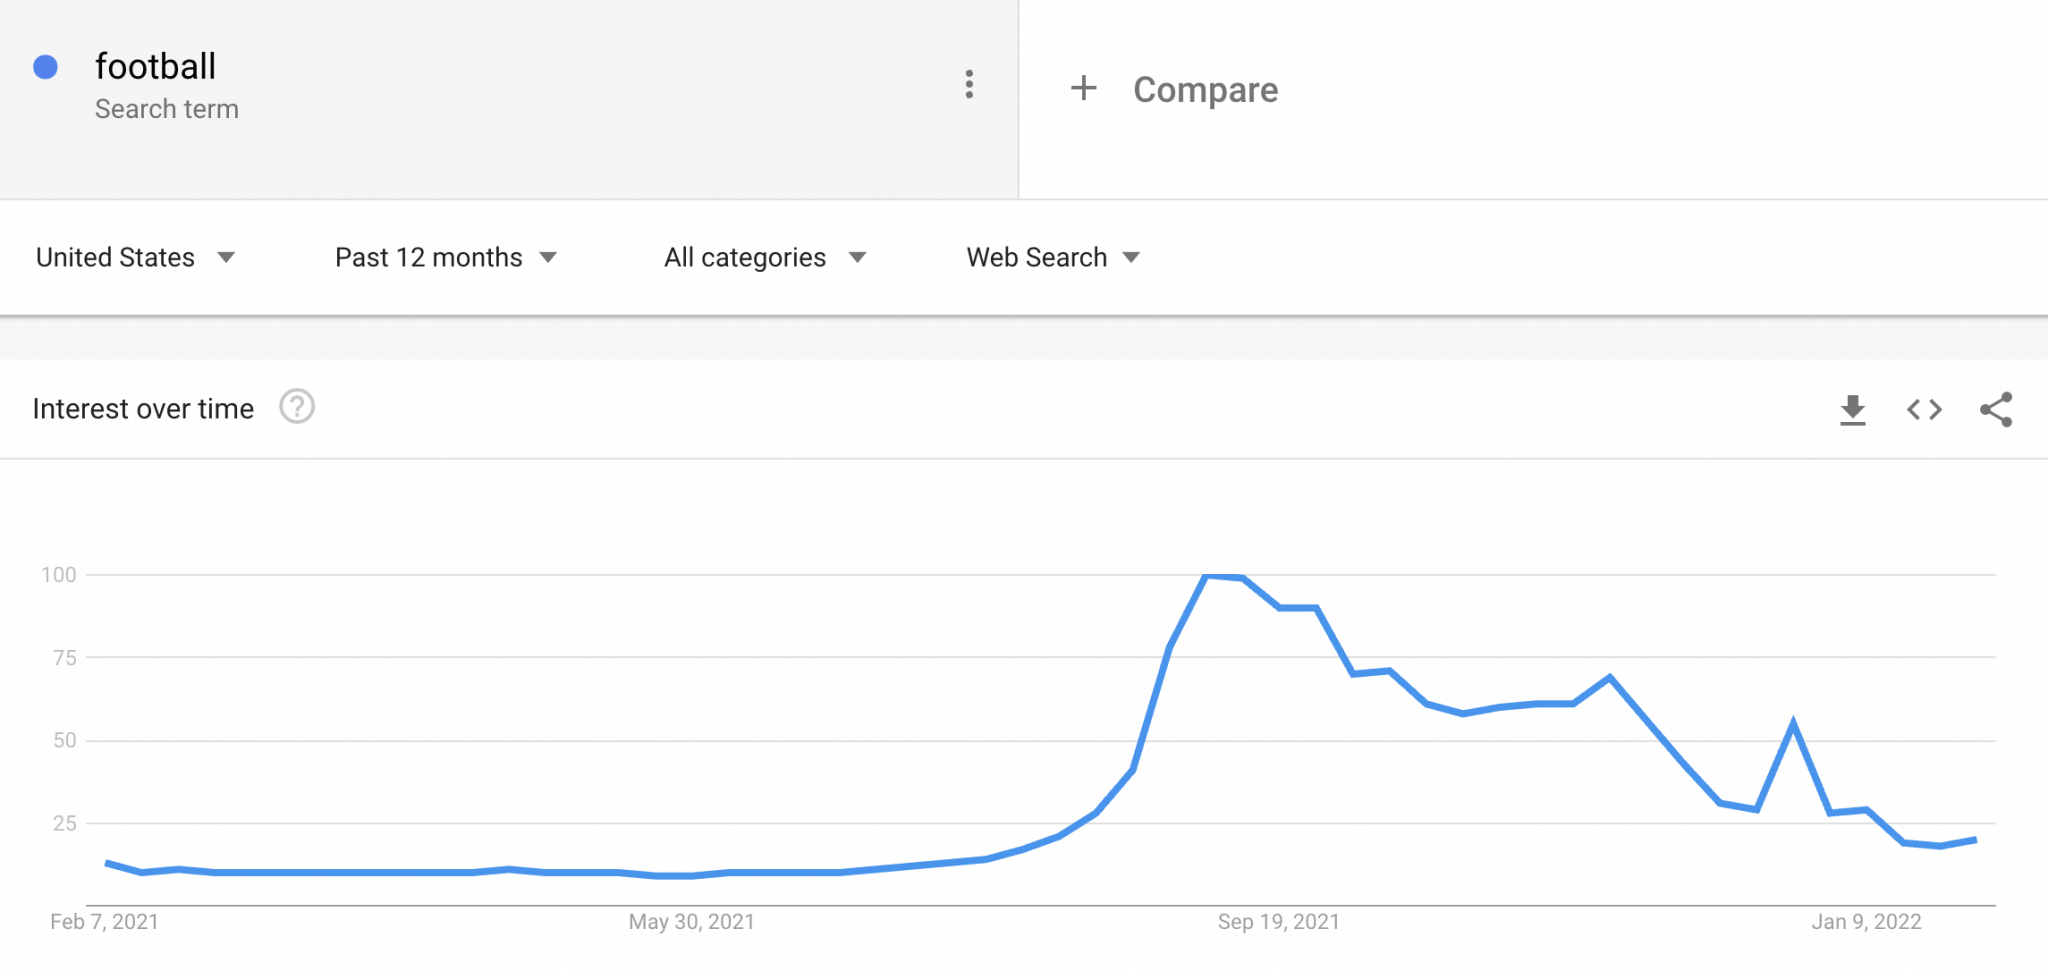Viewport: 2048px width, 971px height.
Task: Click the May 30, 2021 date label
Action: [691, 922]
